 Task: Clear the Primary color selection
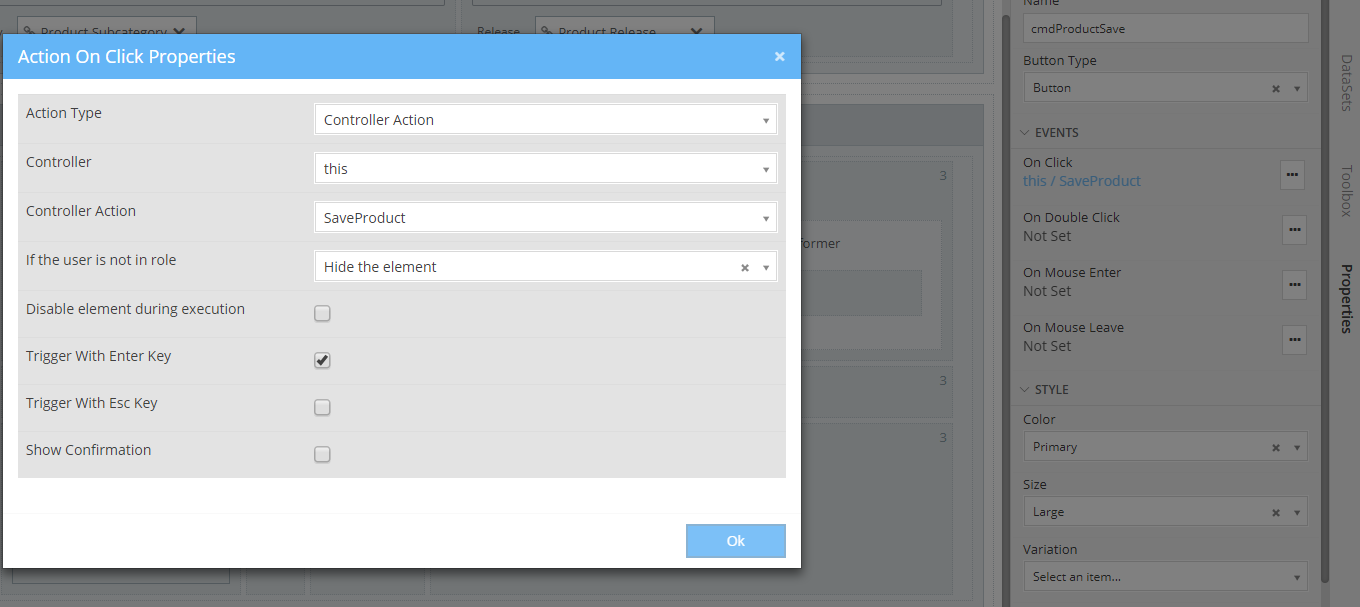pos(1276,447)
